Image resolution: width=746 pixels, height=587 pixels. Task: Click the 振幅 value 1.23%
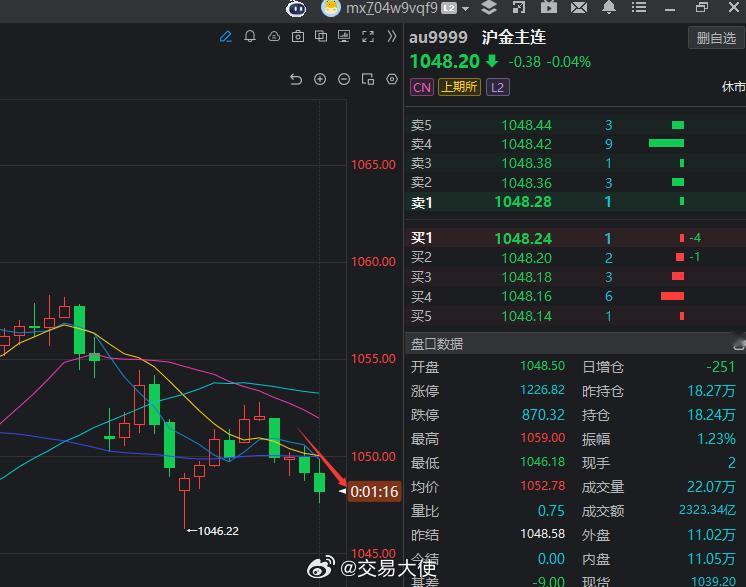[716, 439]
